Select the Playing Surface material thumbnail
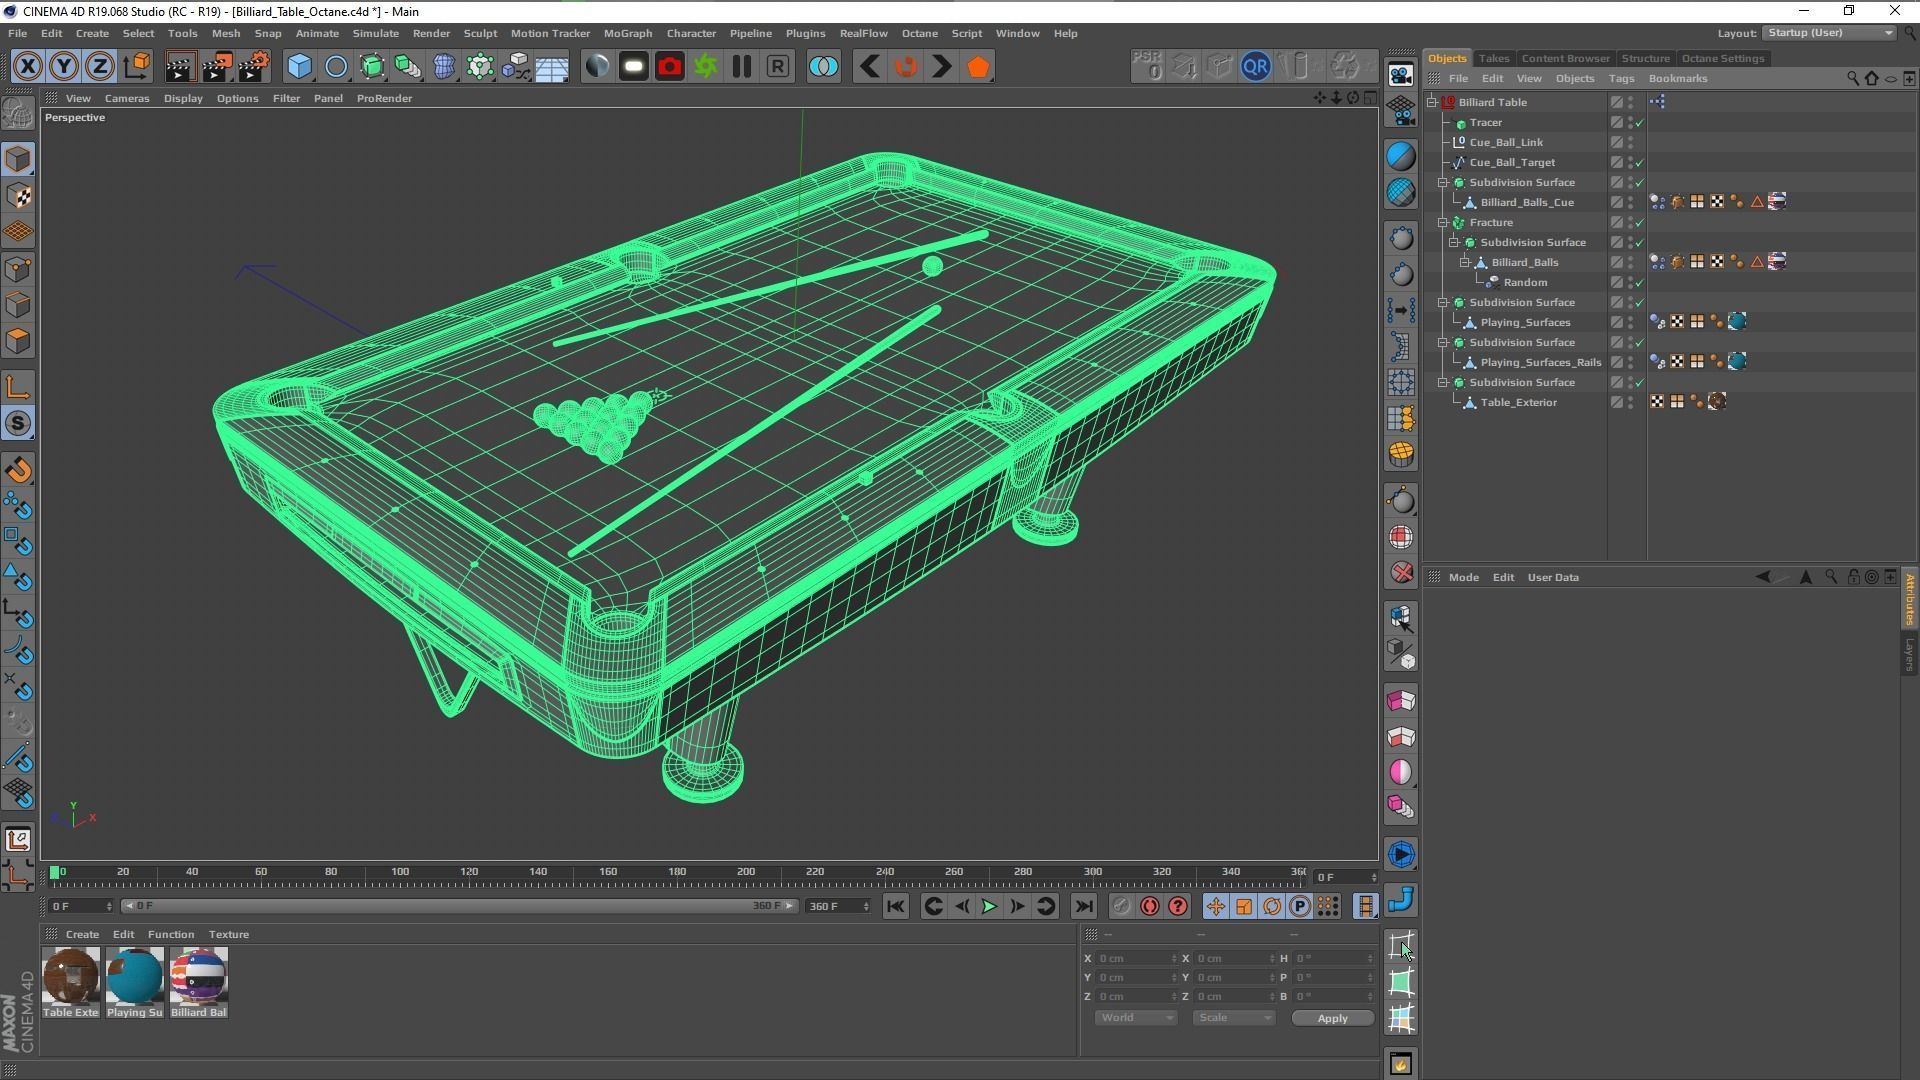1920x1080 pixels. (134, 977)
